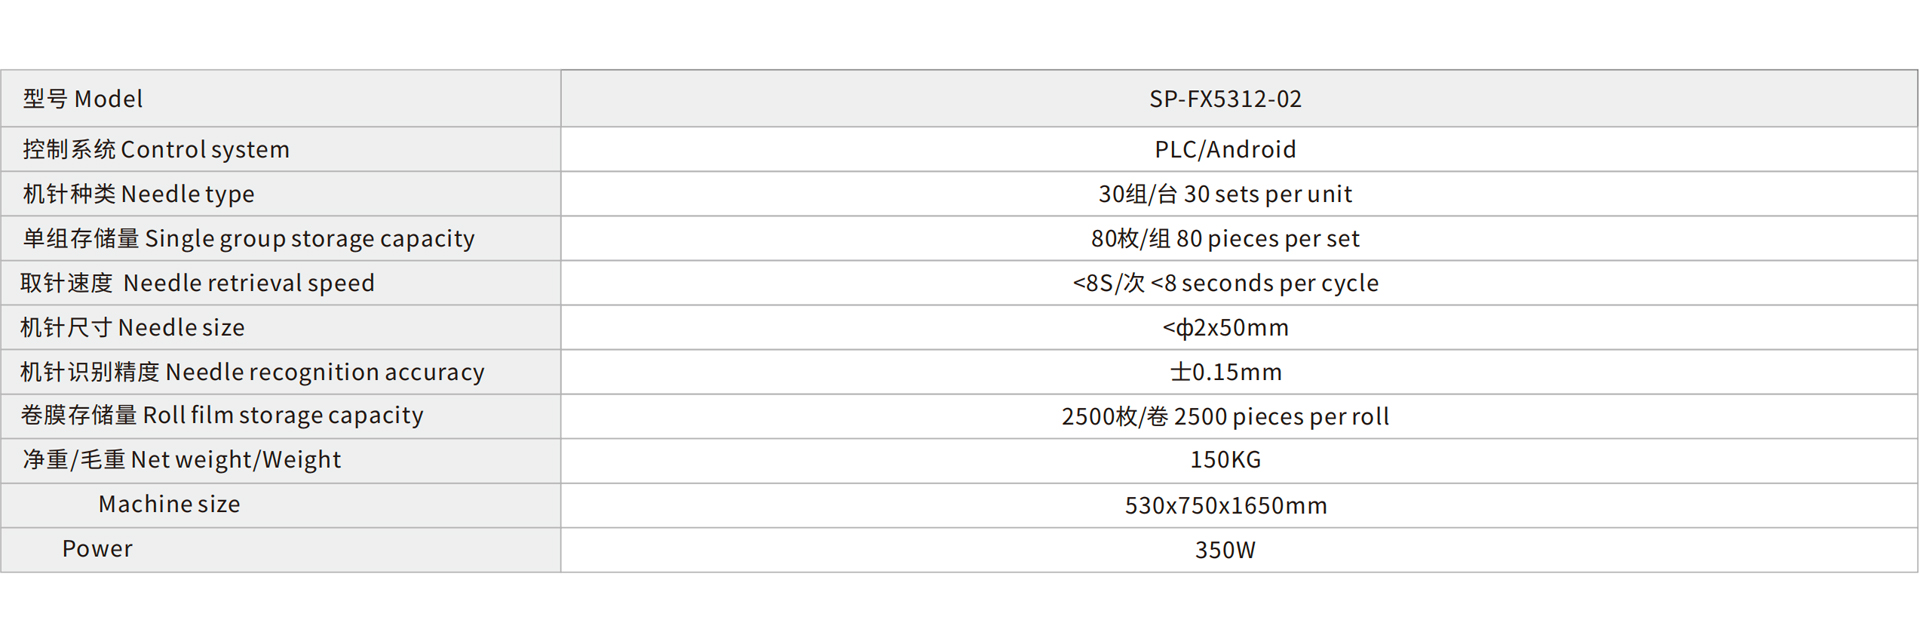This screenshot has width=1920, height=640.
Task: Click the "型号 Model" label cell
Action: point(83,99)
